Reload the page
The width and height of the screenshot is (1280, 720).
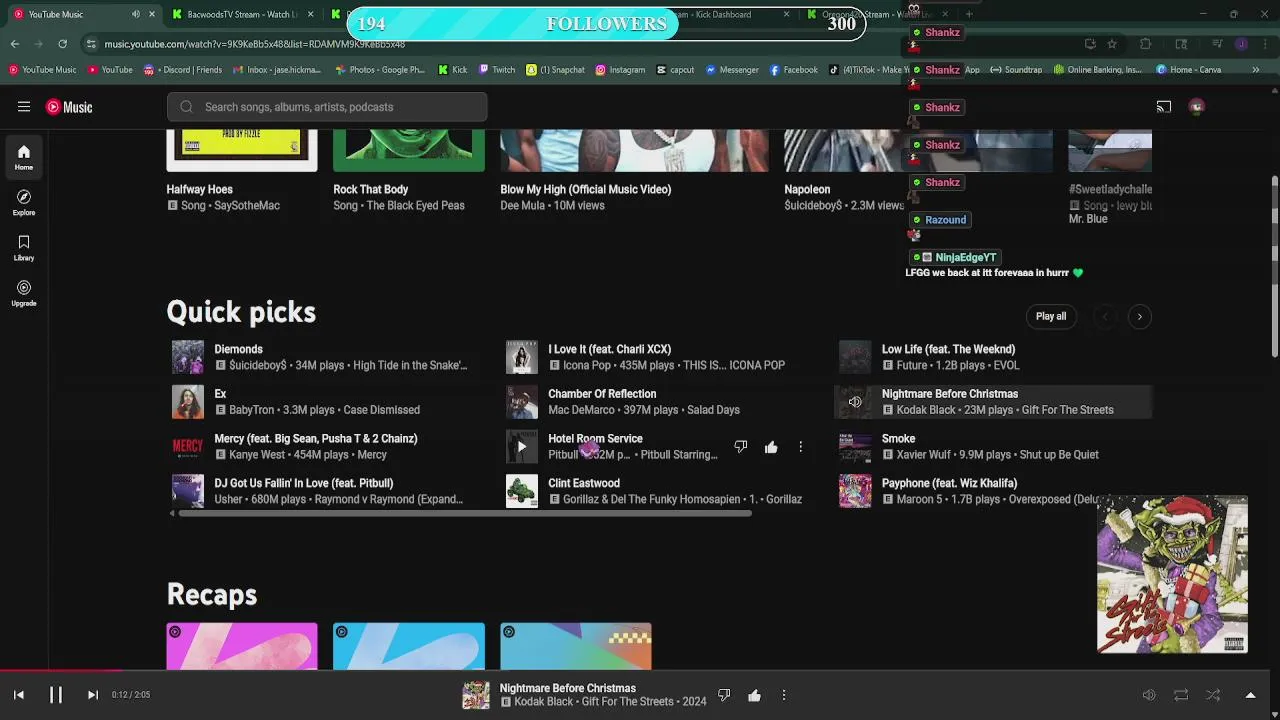62,44
